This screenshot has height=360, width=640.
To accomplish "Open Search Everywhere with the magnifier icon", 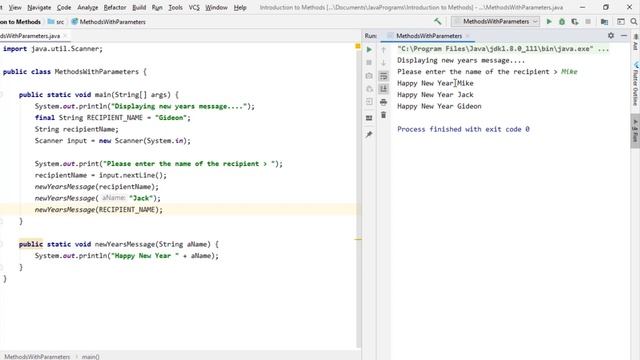I will [x=634, y=22].
